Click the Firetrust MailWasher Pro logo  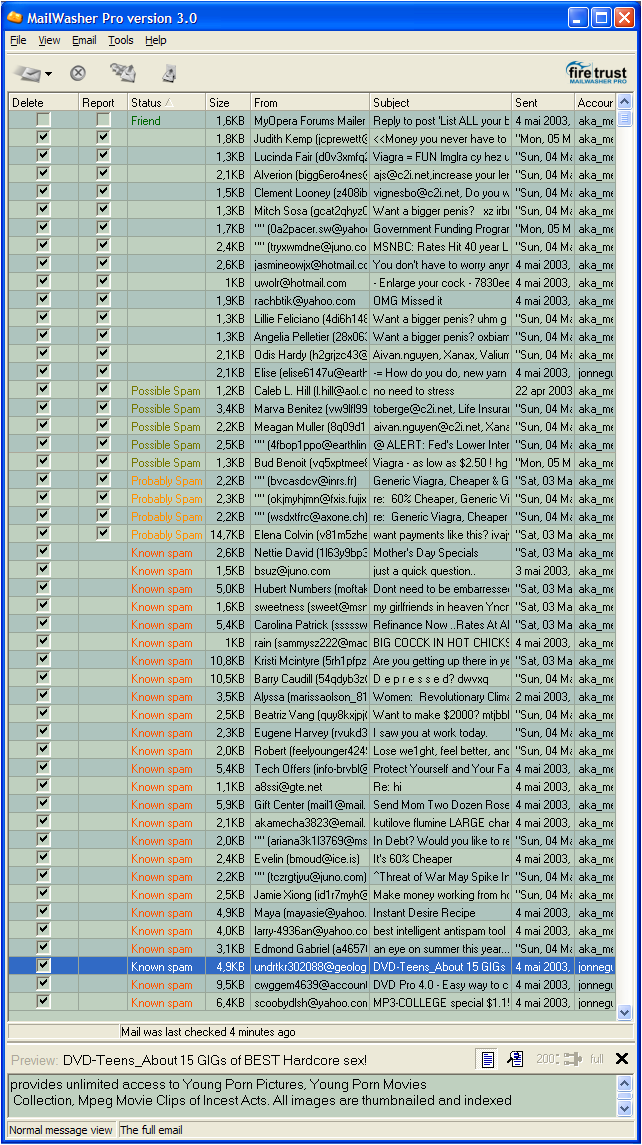[597, 74]
